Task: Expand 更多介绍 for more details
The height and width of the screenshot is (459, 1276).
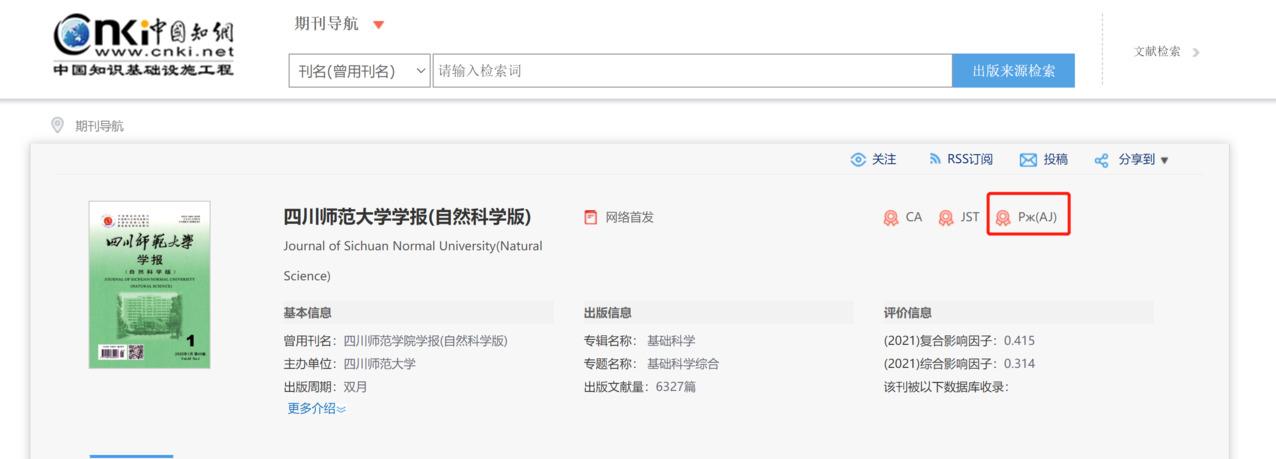Action: coord(316,408)
